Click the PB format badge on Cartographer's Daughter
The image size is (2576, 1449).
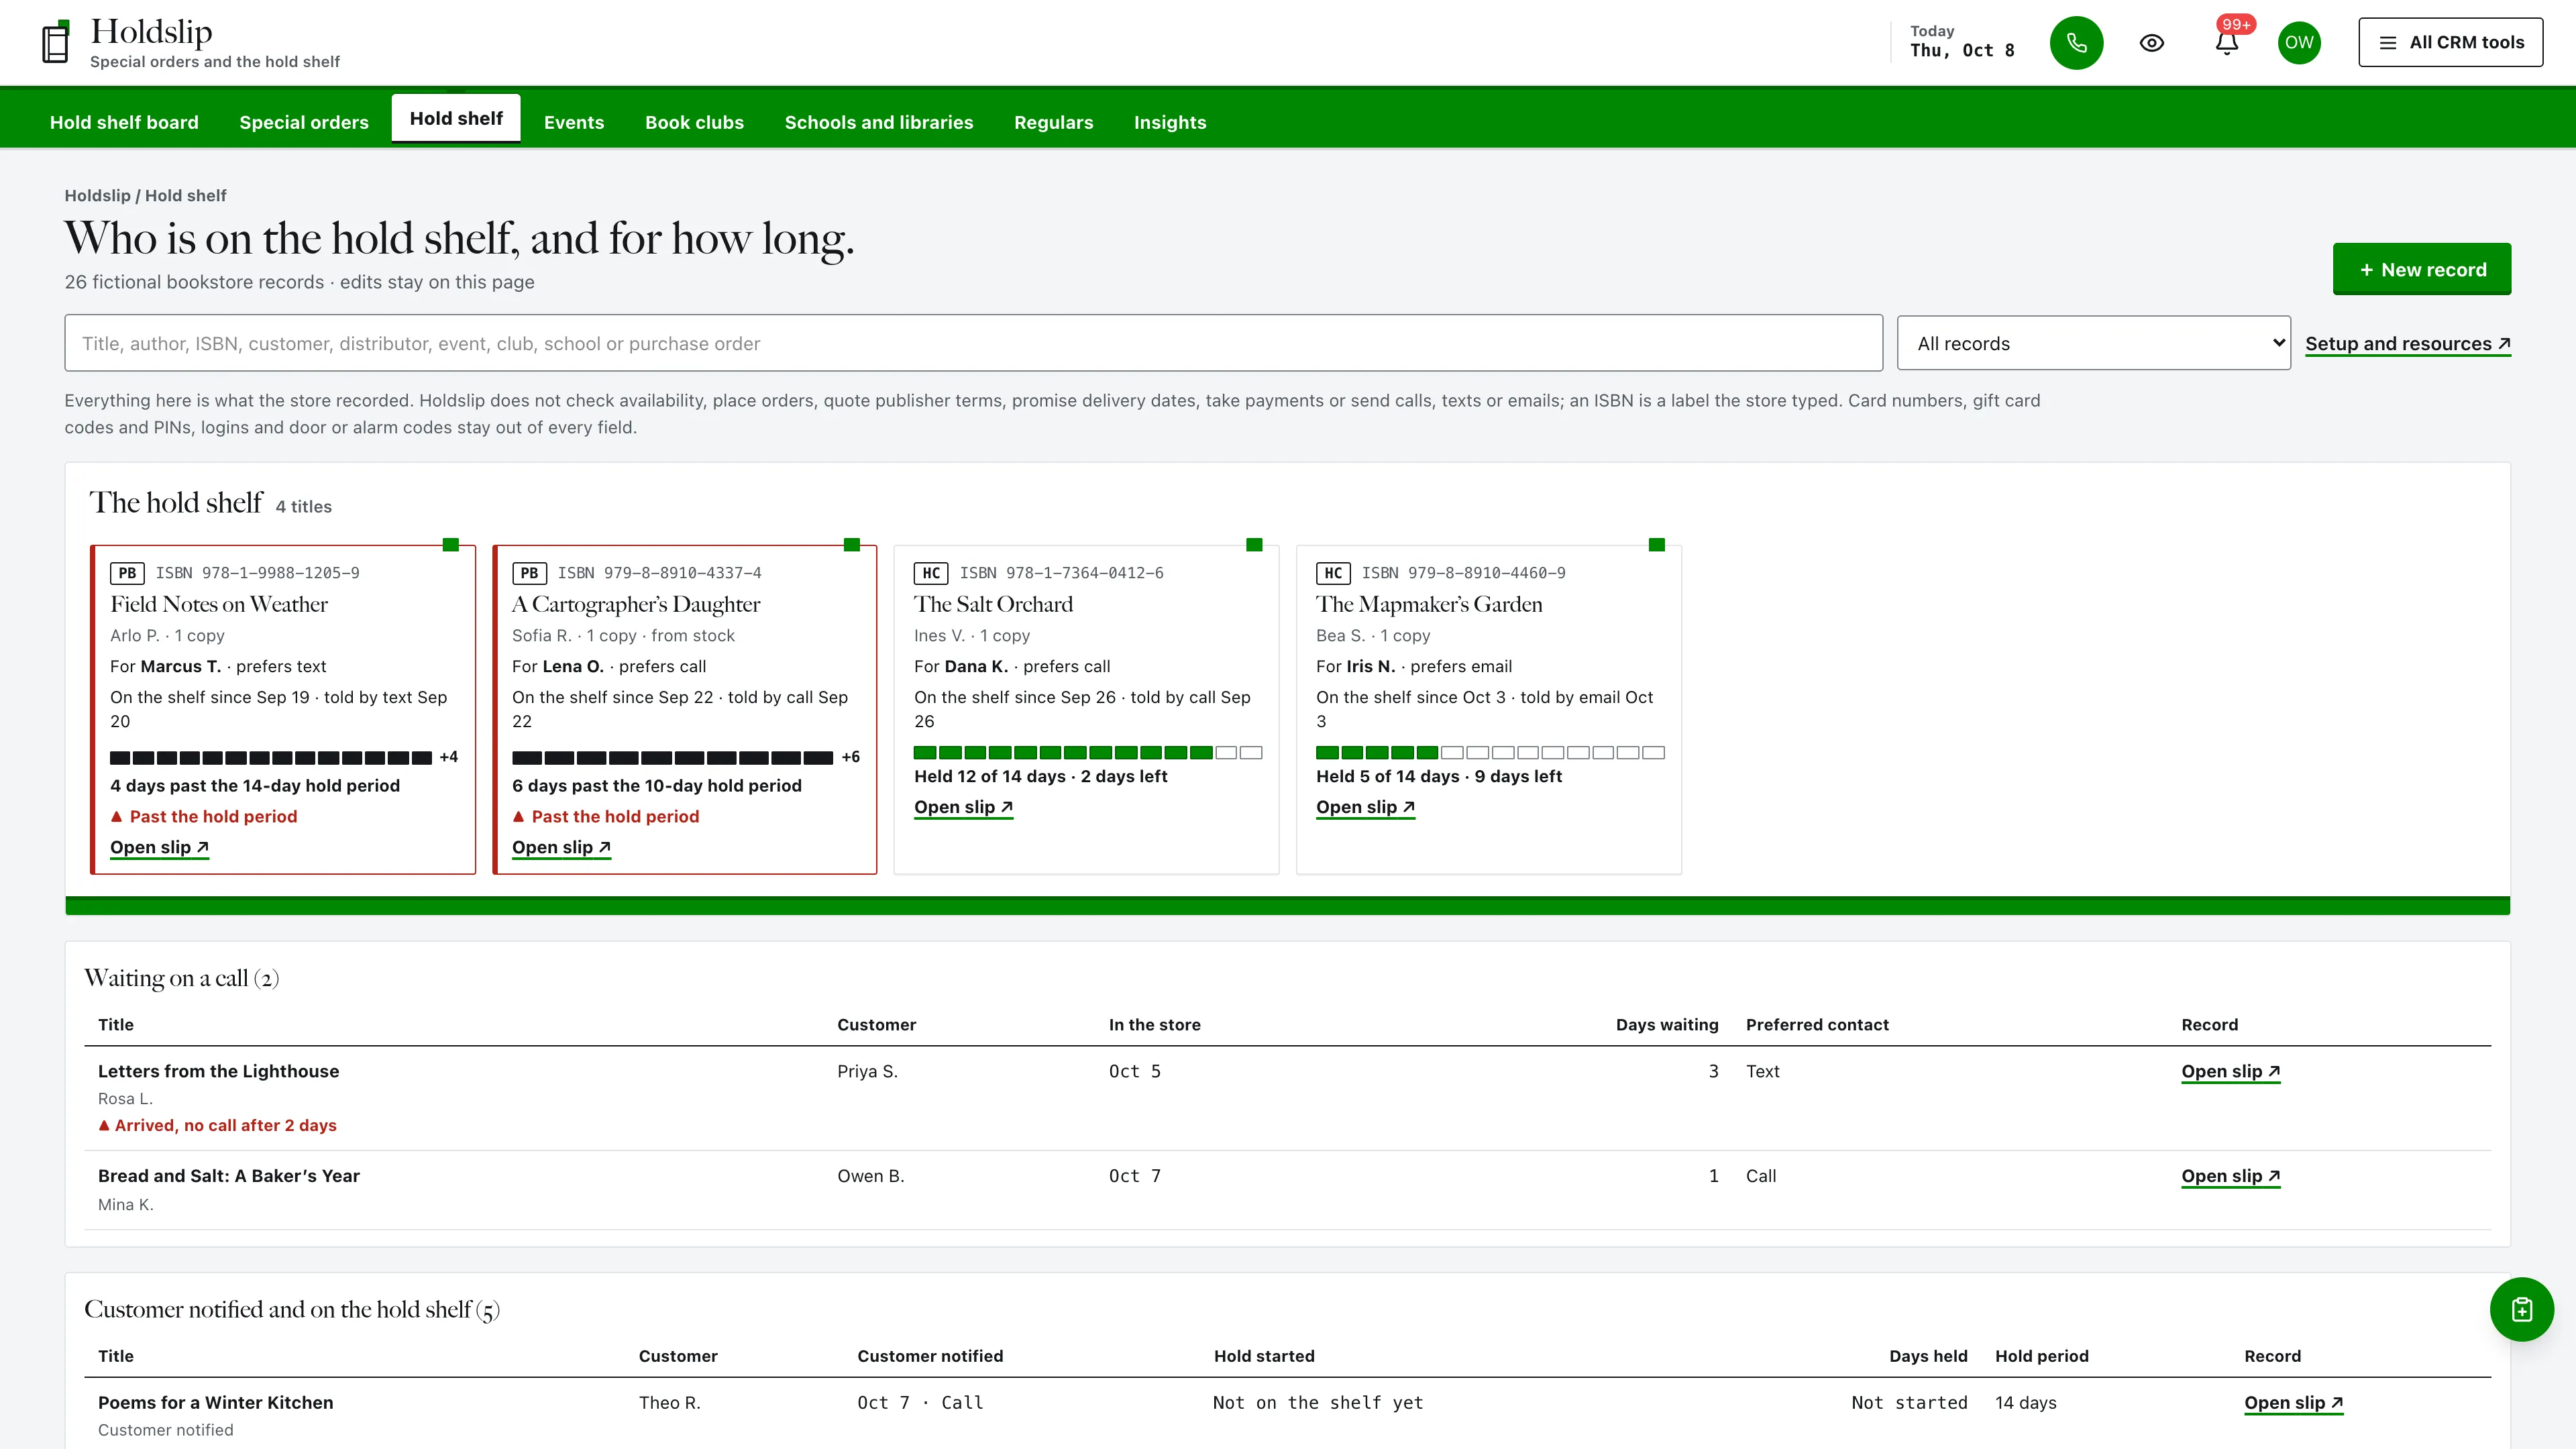pyautogui.click(x=529, y=573)
